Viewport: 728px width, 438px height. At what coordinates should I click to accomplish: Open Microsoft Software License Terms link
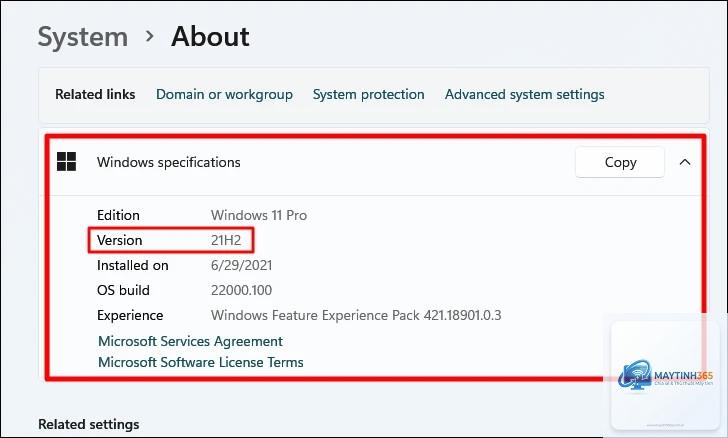coord(201,362)
